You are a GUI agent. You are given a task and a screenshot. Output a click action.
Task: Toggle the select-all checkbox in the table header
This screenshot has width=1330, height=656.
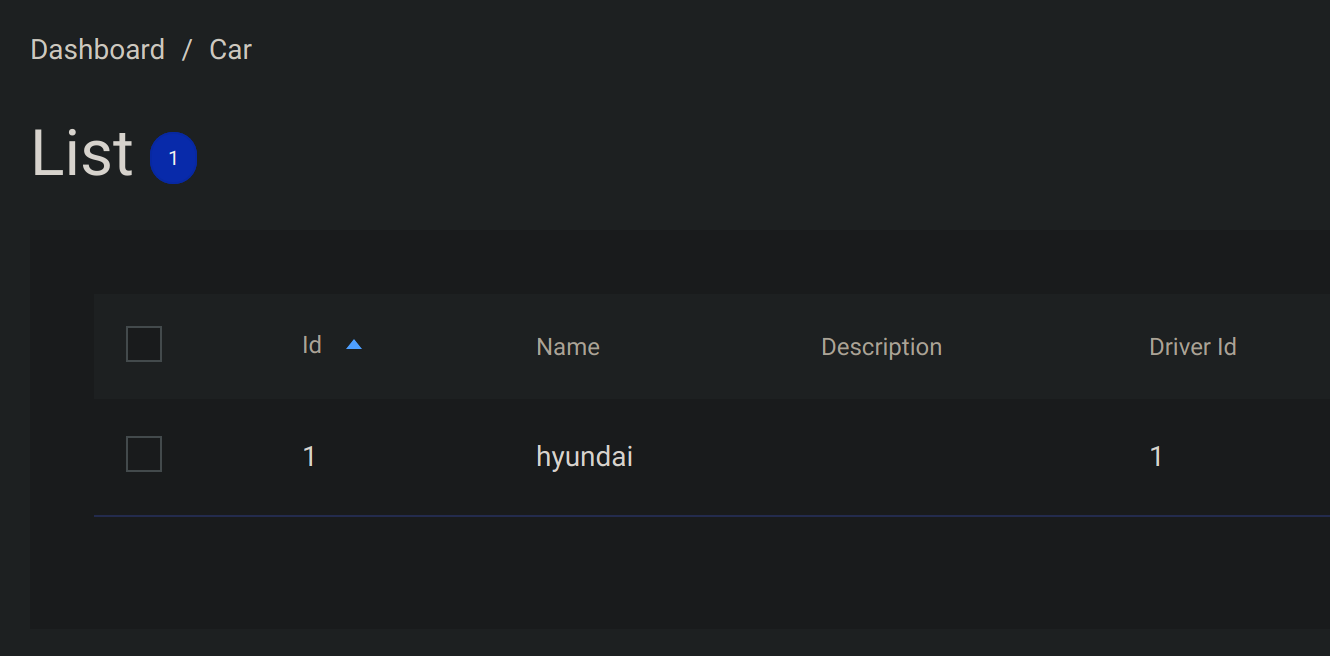point(143,343)
